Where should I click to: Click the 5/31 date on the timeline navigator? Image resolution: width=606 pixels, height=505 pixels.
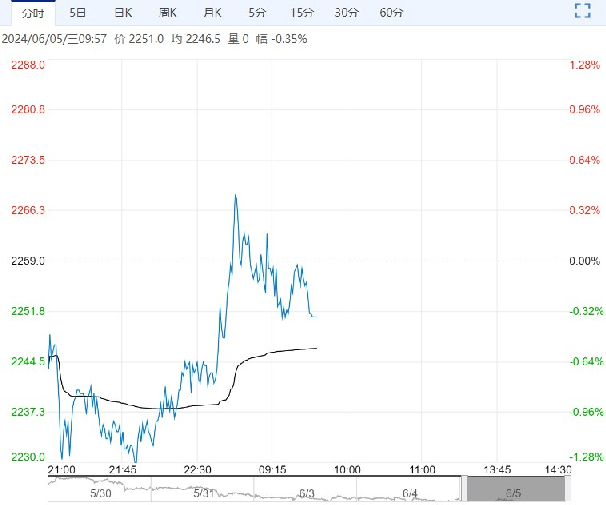click(202, 493)
